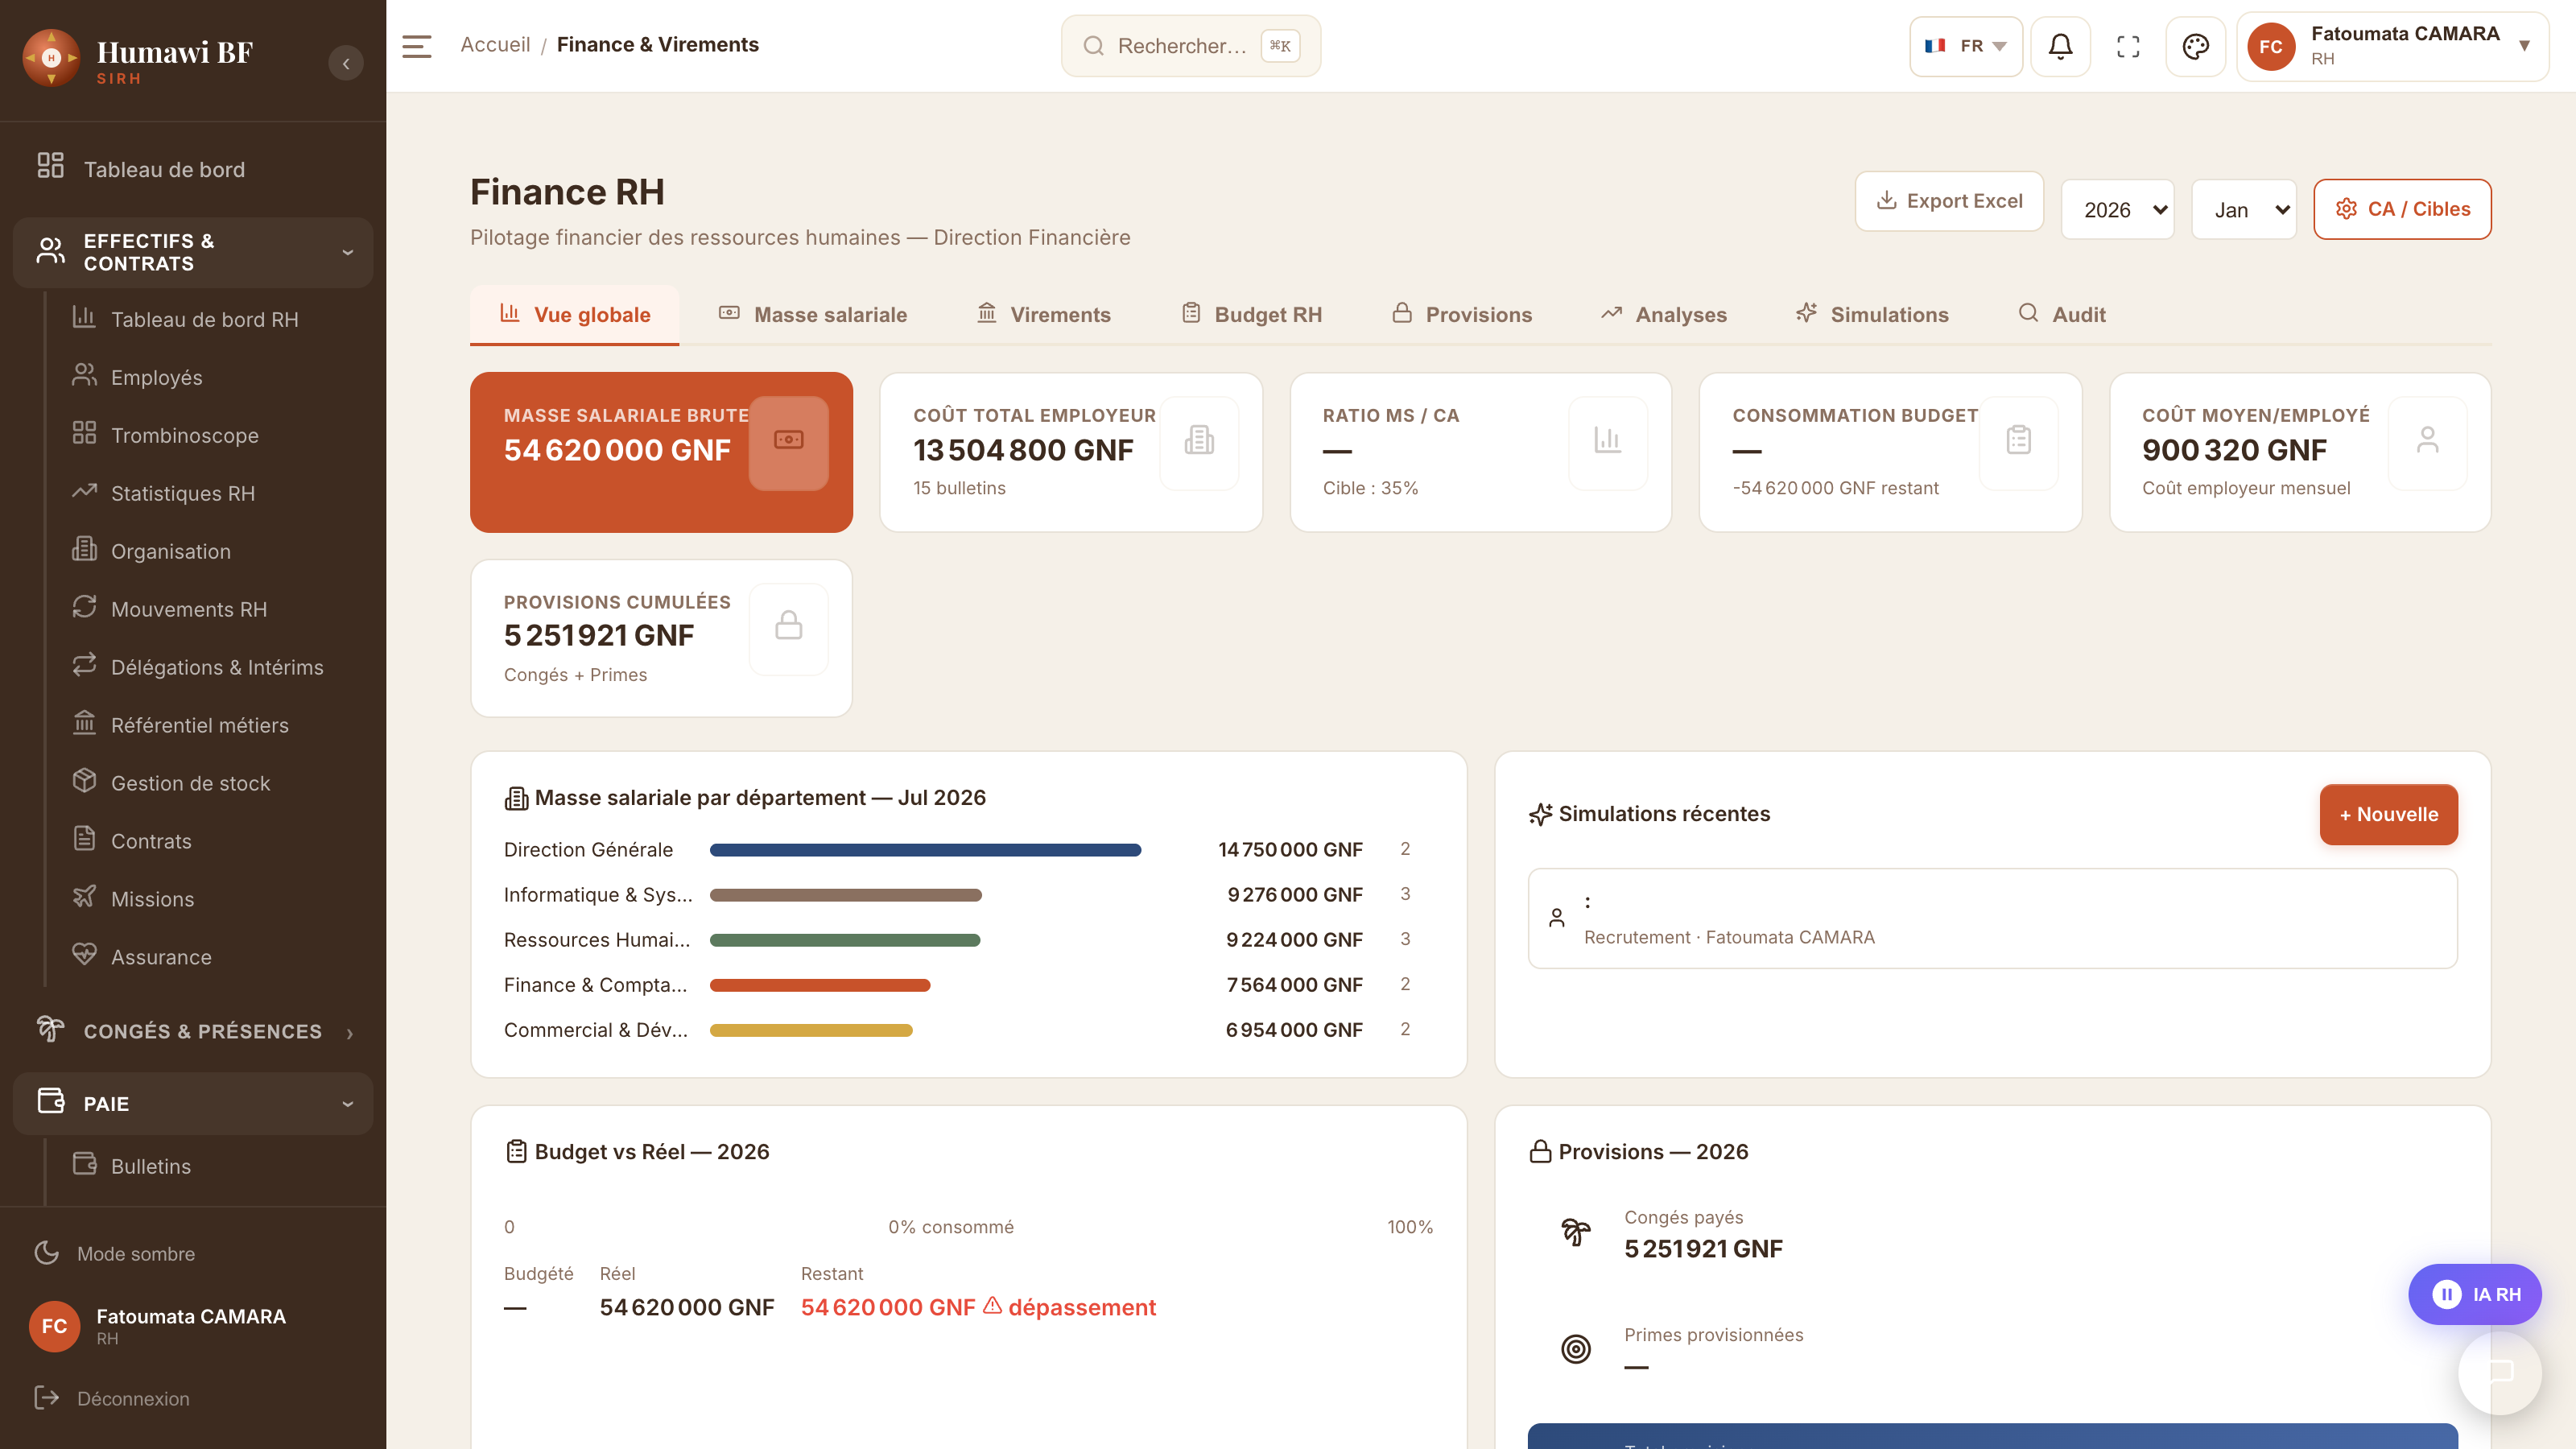
Task: Click '9 224 000 GNF' value
Action: [1294, 940]
